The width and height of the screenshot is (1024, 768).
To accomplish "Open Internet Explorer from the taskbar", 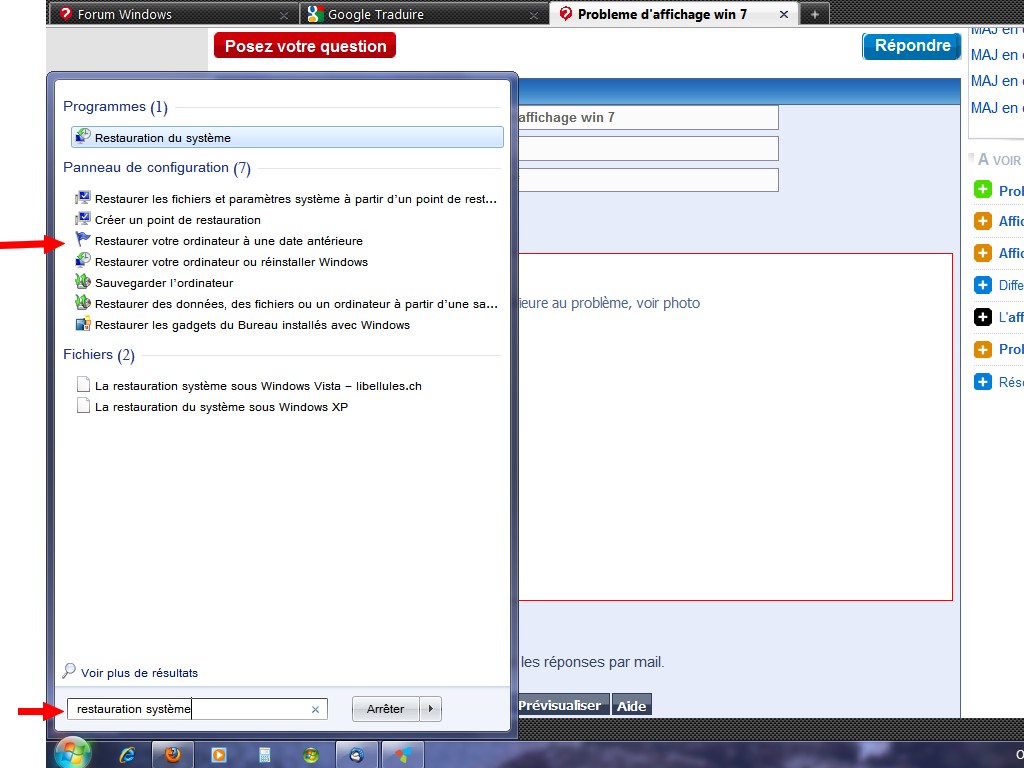I will [x=127, y=755].
